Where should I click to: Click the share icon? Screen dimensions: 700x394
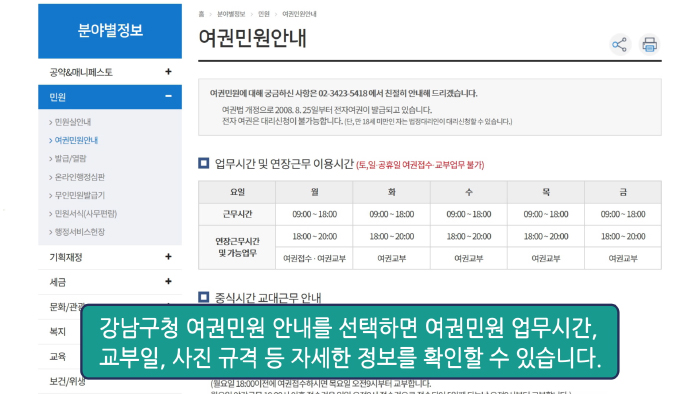coord(620,45)
